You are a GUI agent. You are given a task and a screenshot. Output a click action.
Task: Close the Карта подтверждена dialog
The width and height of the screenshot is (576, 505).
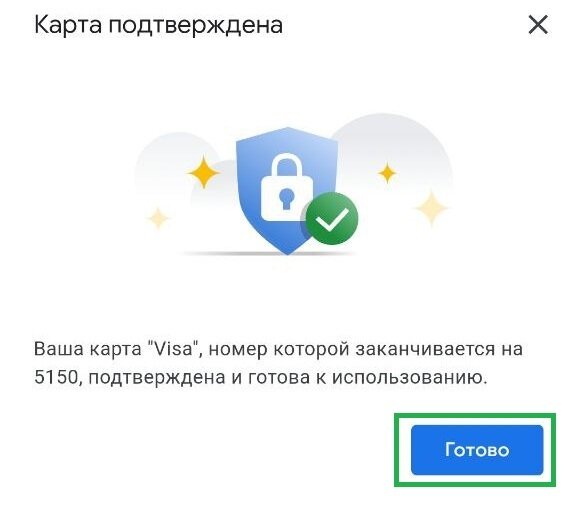pyautogui.click(x=538, y=25)
